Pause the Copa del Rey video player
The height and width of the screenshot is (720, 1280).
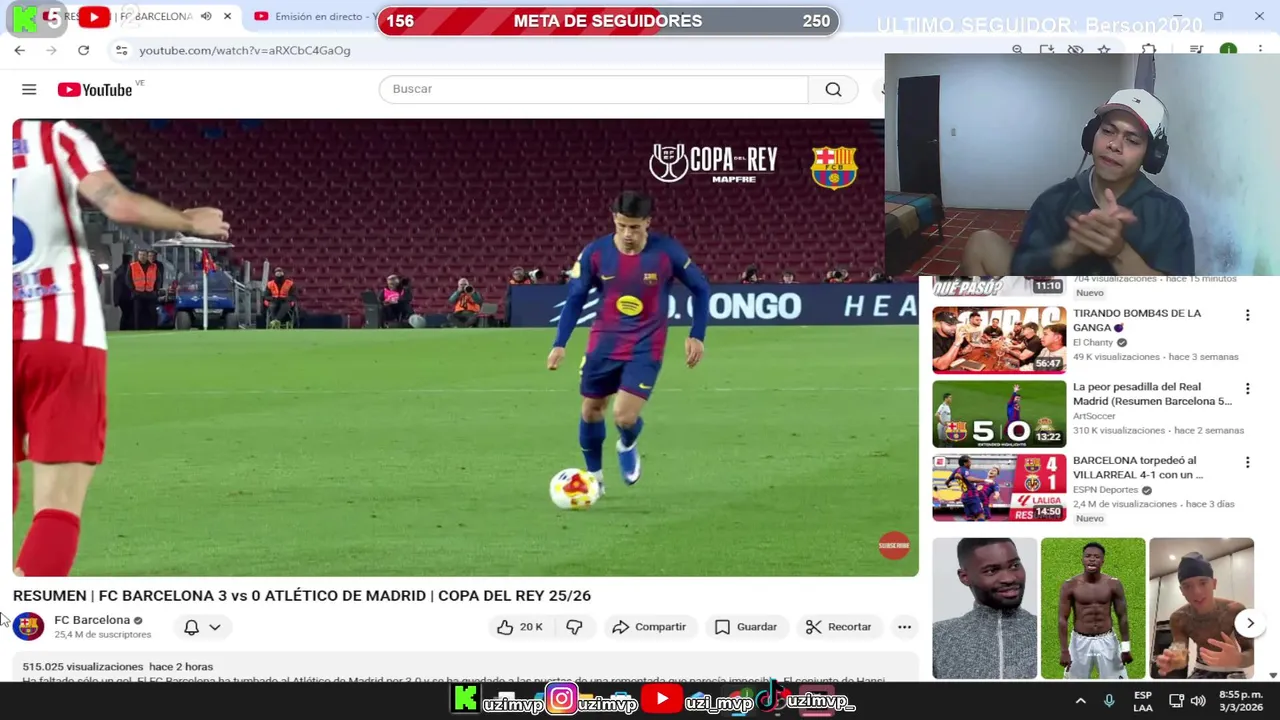(x=465, y=347)
